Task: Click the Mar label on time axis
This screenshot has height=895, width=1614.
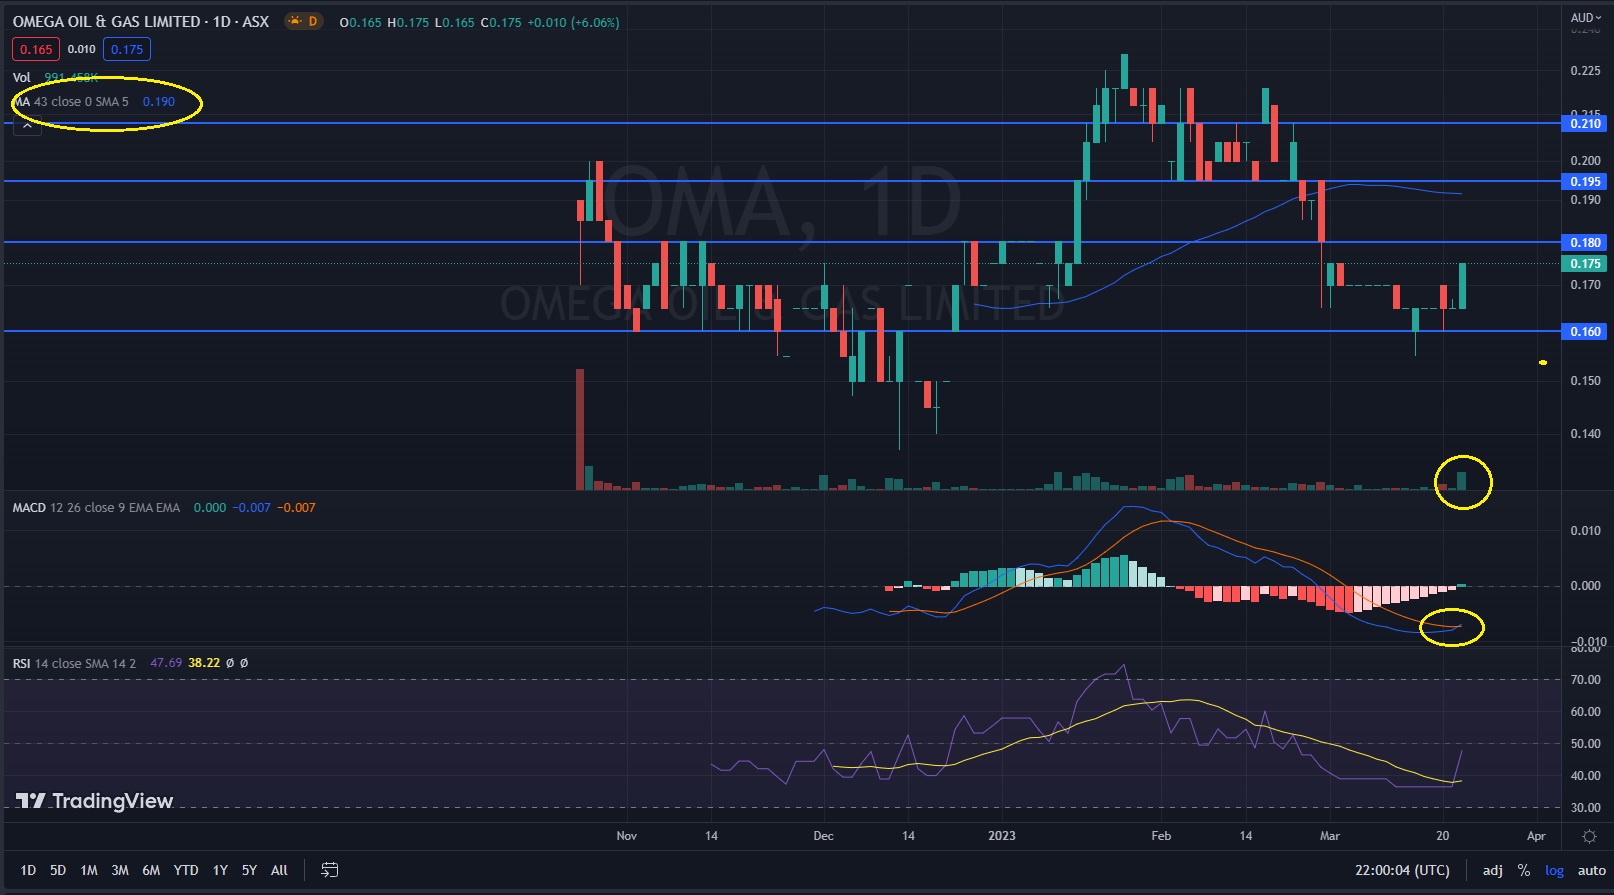Action: [1330, 836]
